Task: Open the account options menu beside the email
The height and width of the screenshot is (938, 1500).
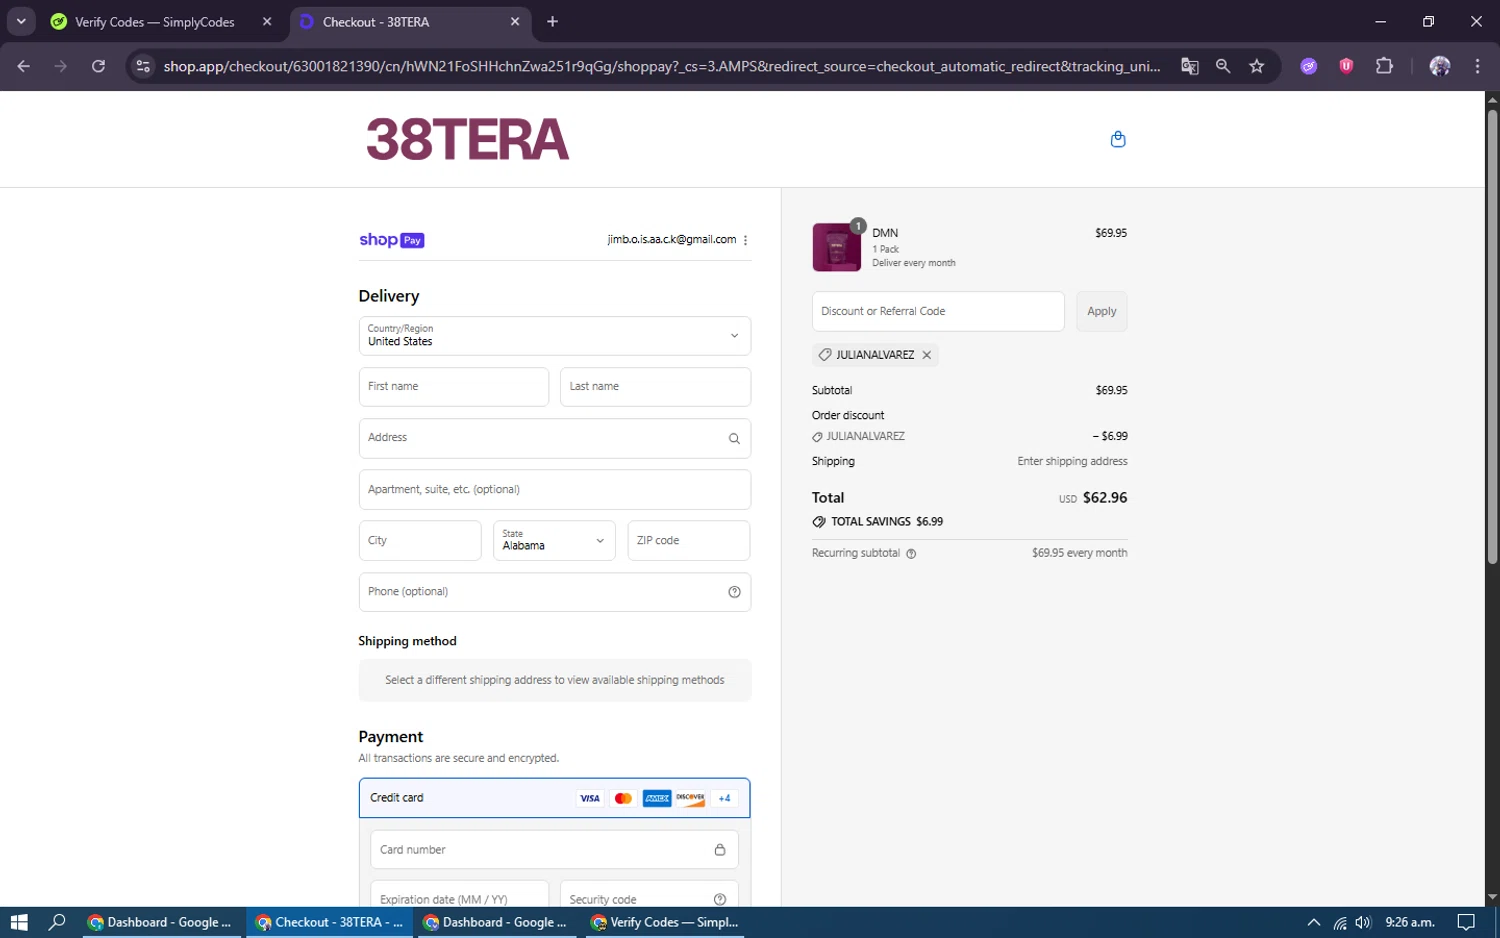Action: pos(746,240)
